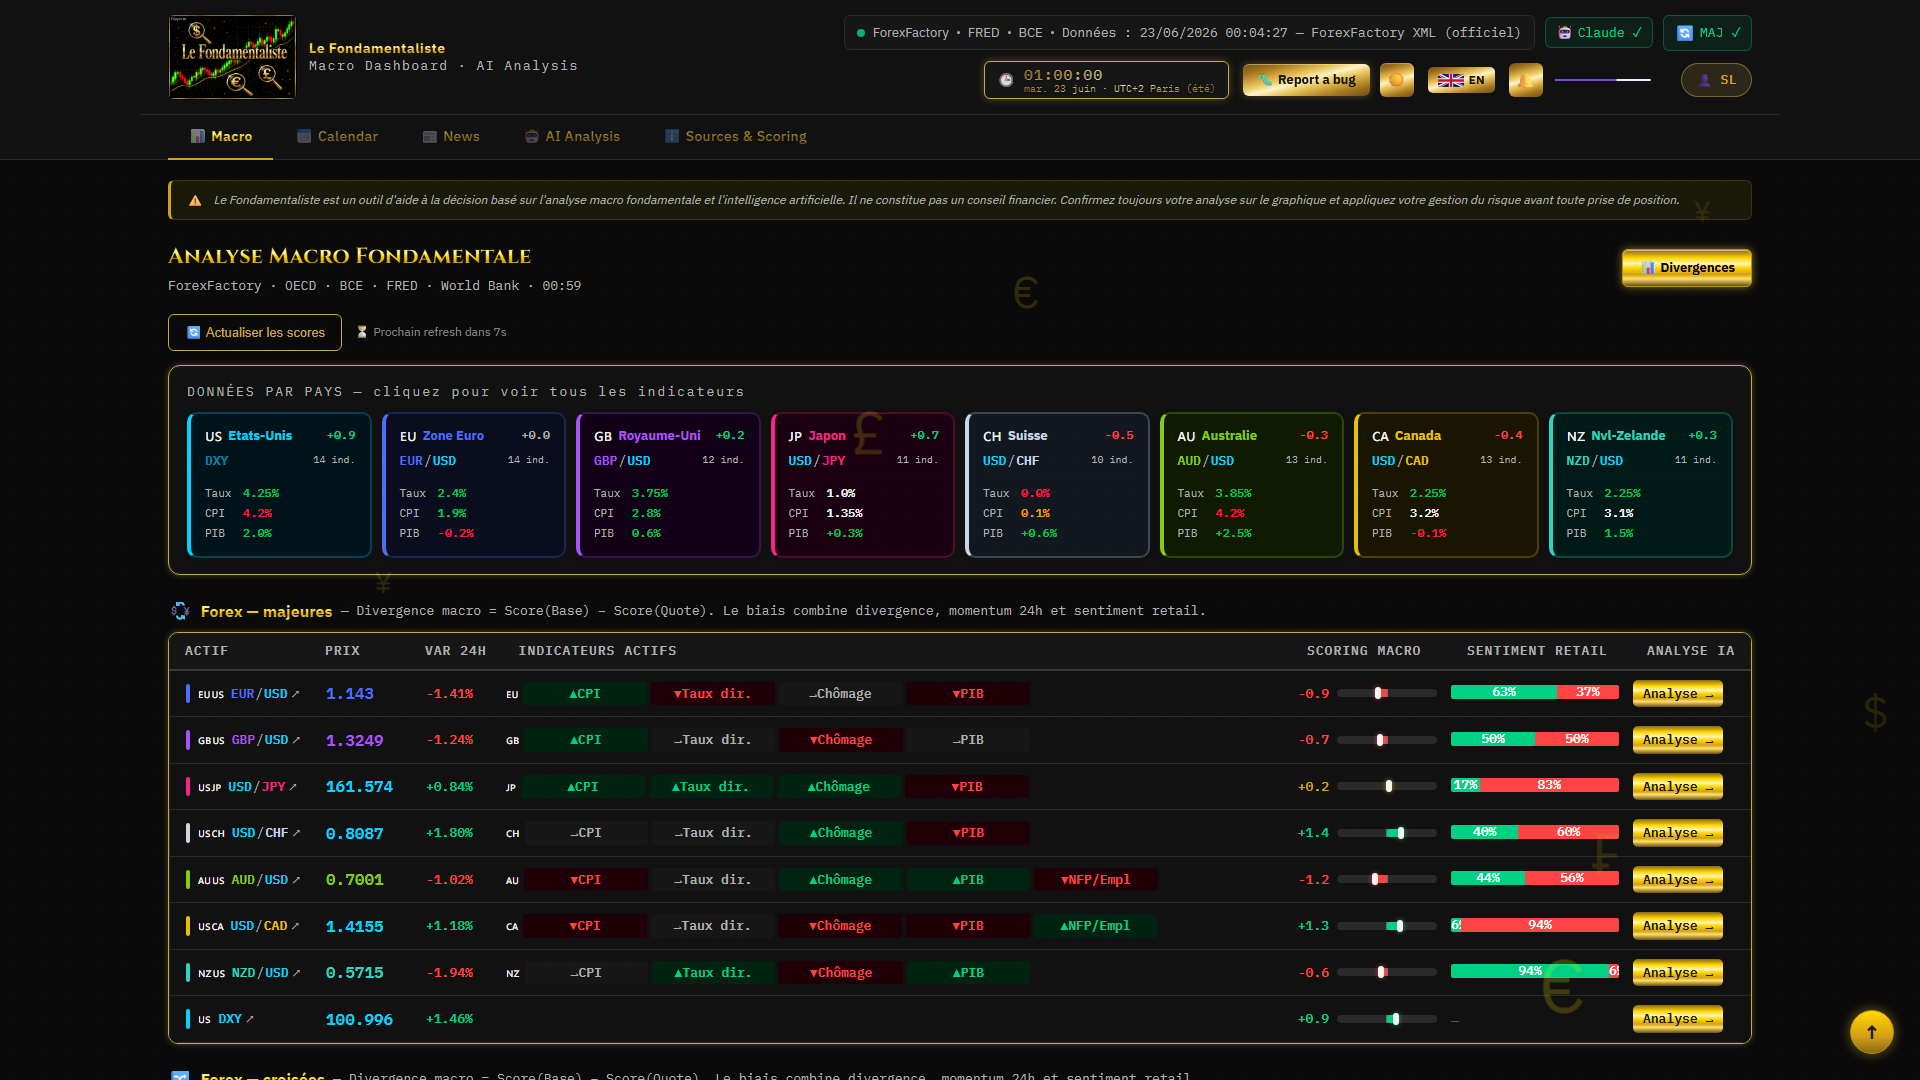Click Analyse button for the AUD/USD row

coord(1677,880)
